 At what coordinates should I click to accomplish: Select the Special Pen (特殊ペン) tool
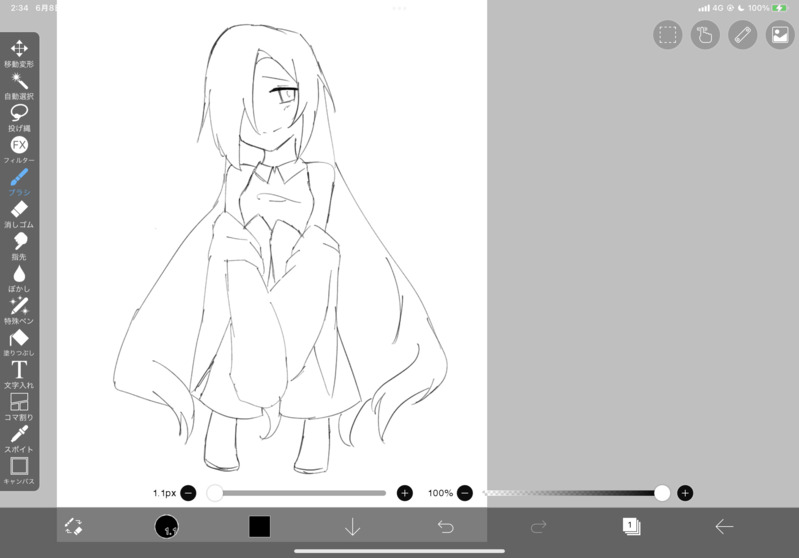pos(19,310)
